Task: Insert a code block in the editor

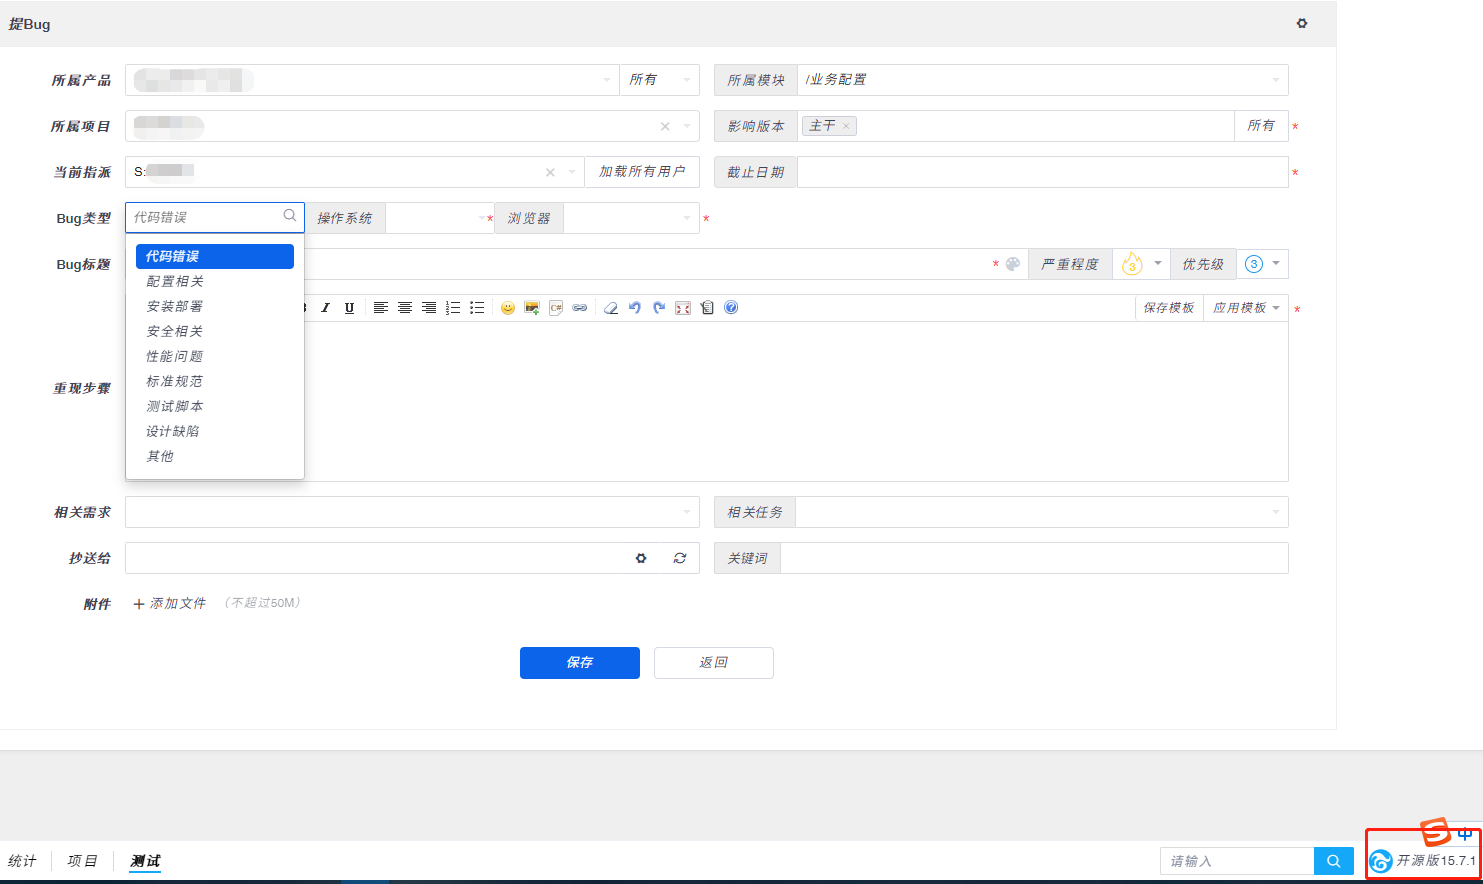Action: 556,308
